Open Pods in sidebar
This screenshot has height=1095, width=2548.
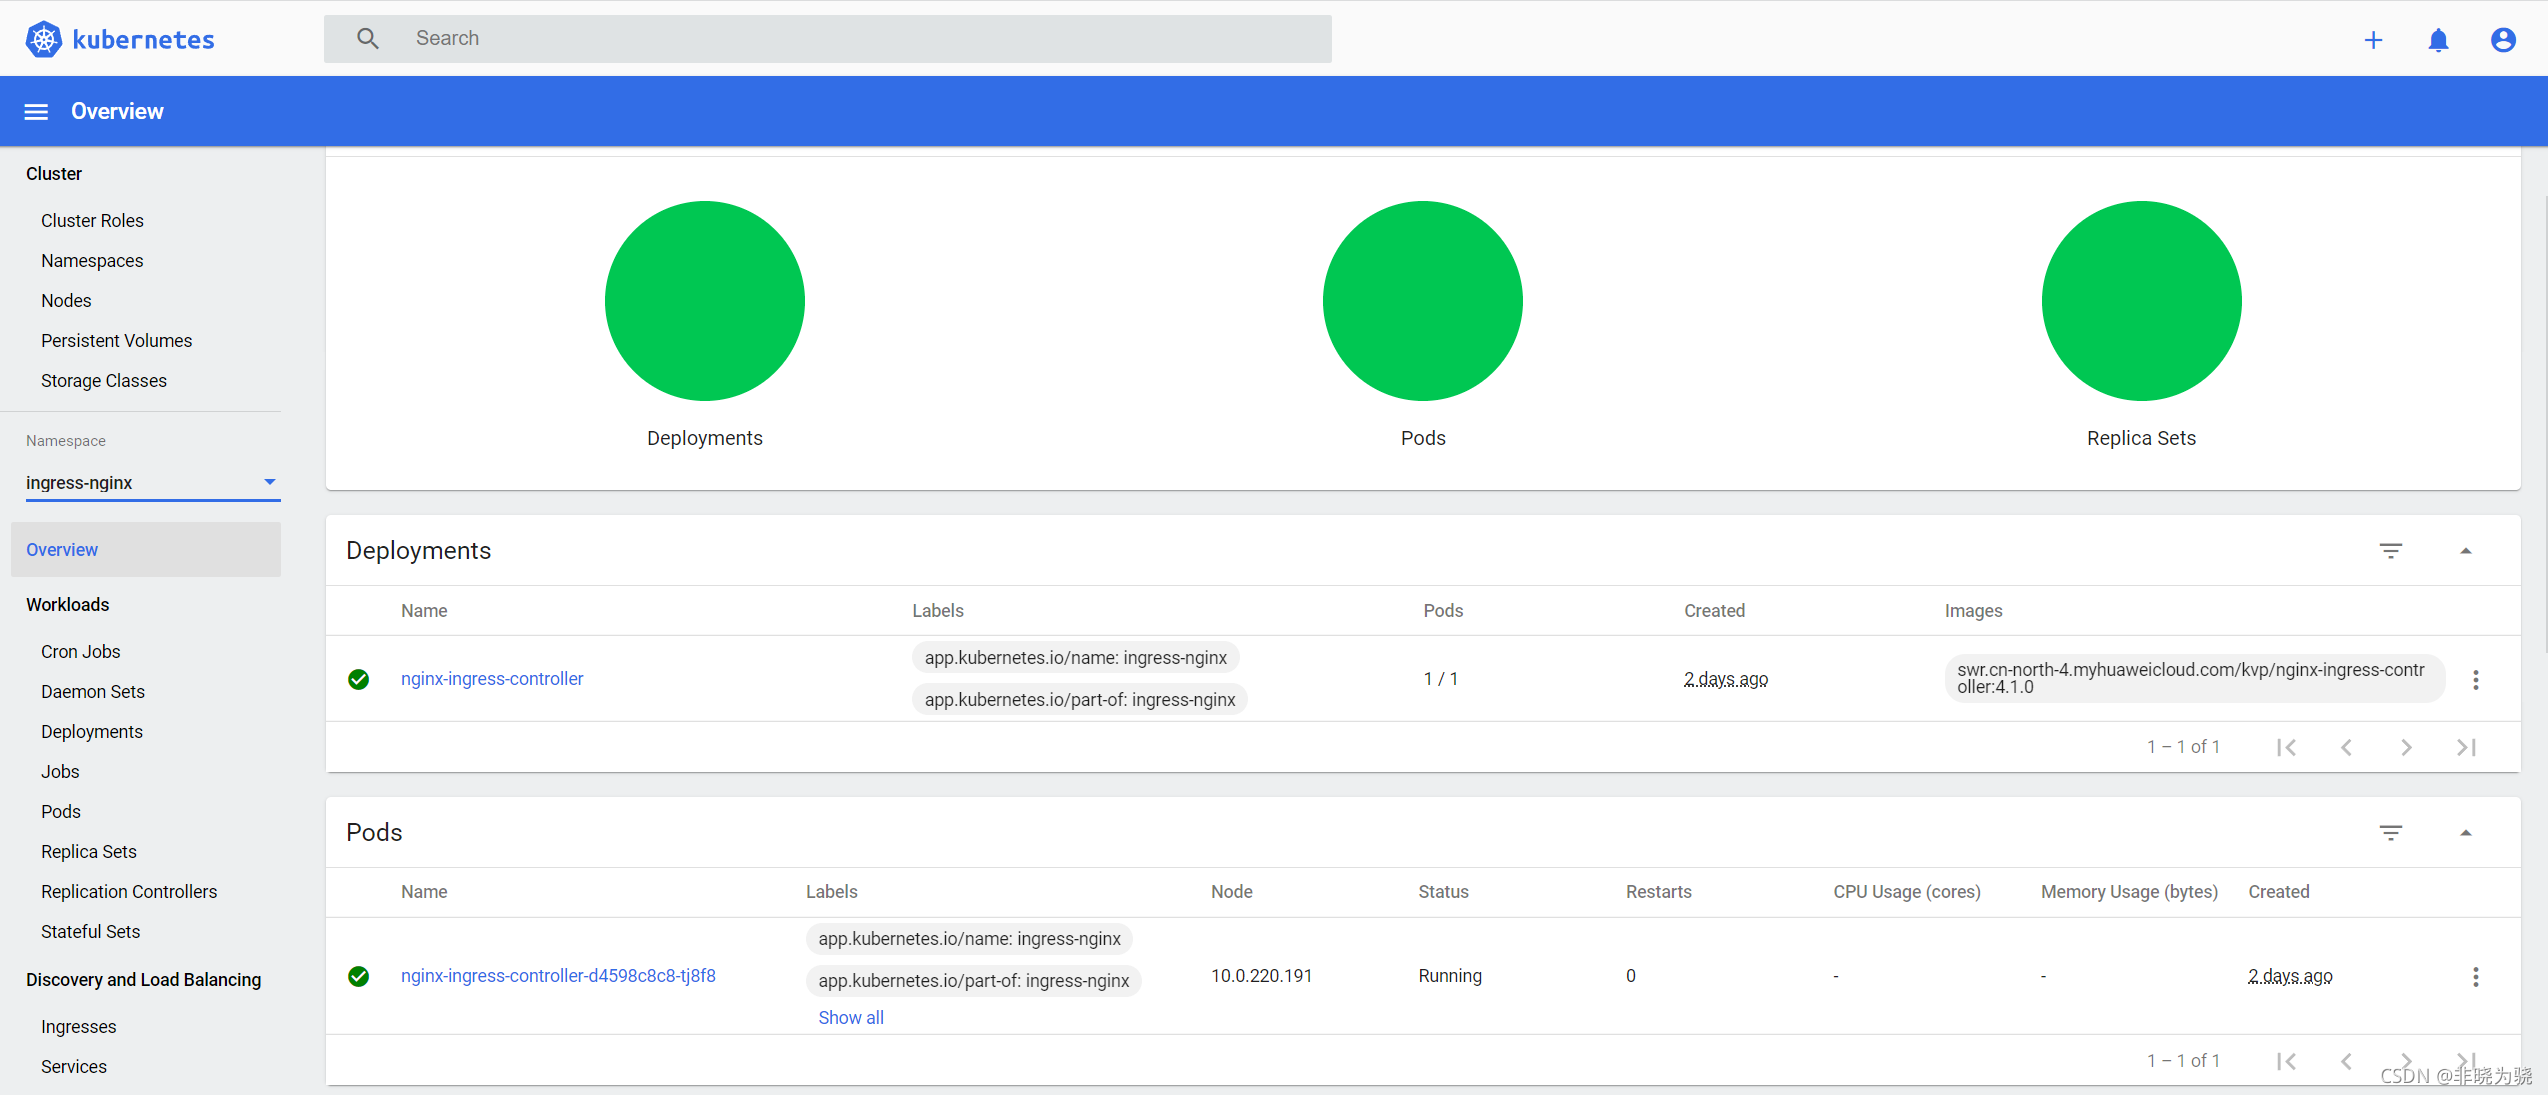[61, 811]
